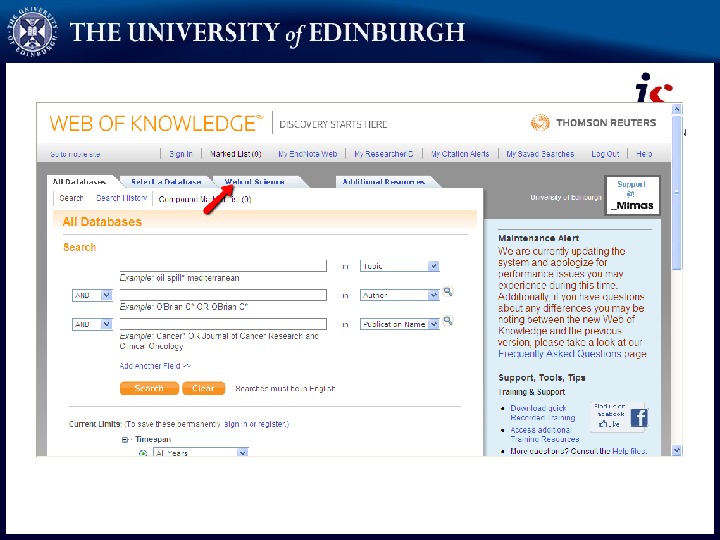This screenshot has width=720, height=540.
Task: Click the orange Search button
Action: click(x=149, y=388)
